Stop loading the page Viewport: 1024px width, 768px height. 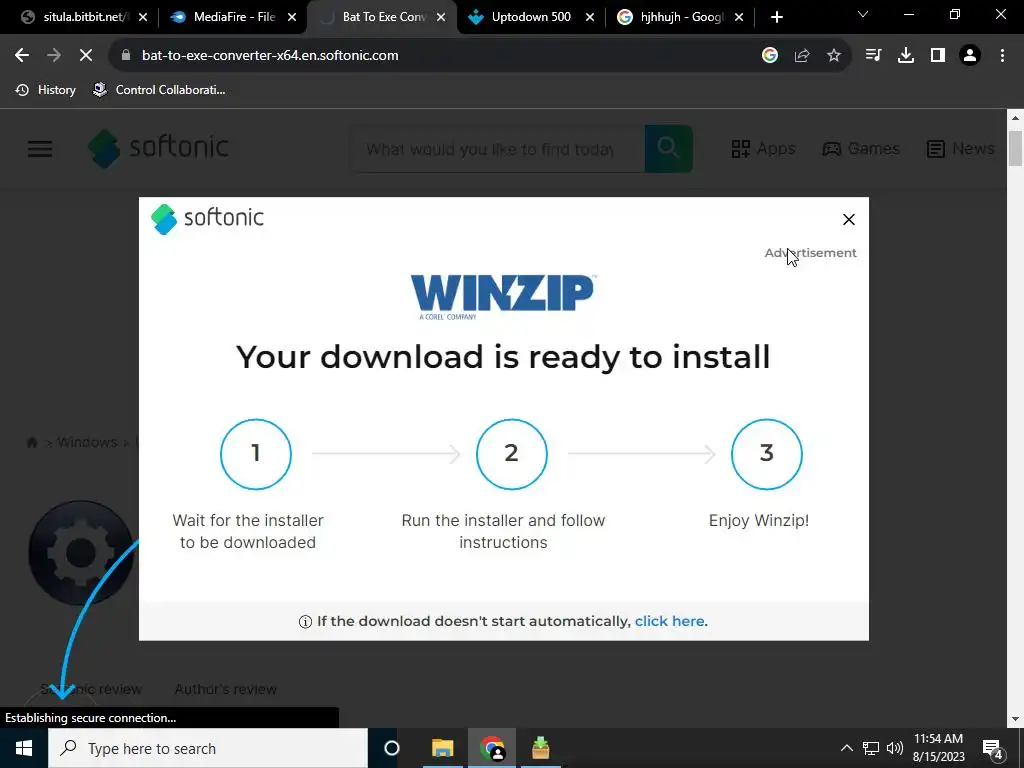86,56
